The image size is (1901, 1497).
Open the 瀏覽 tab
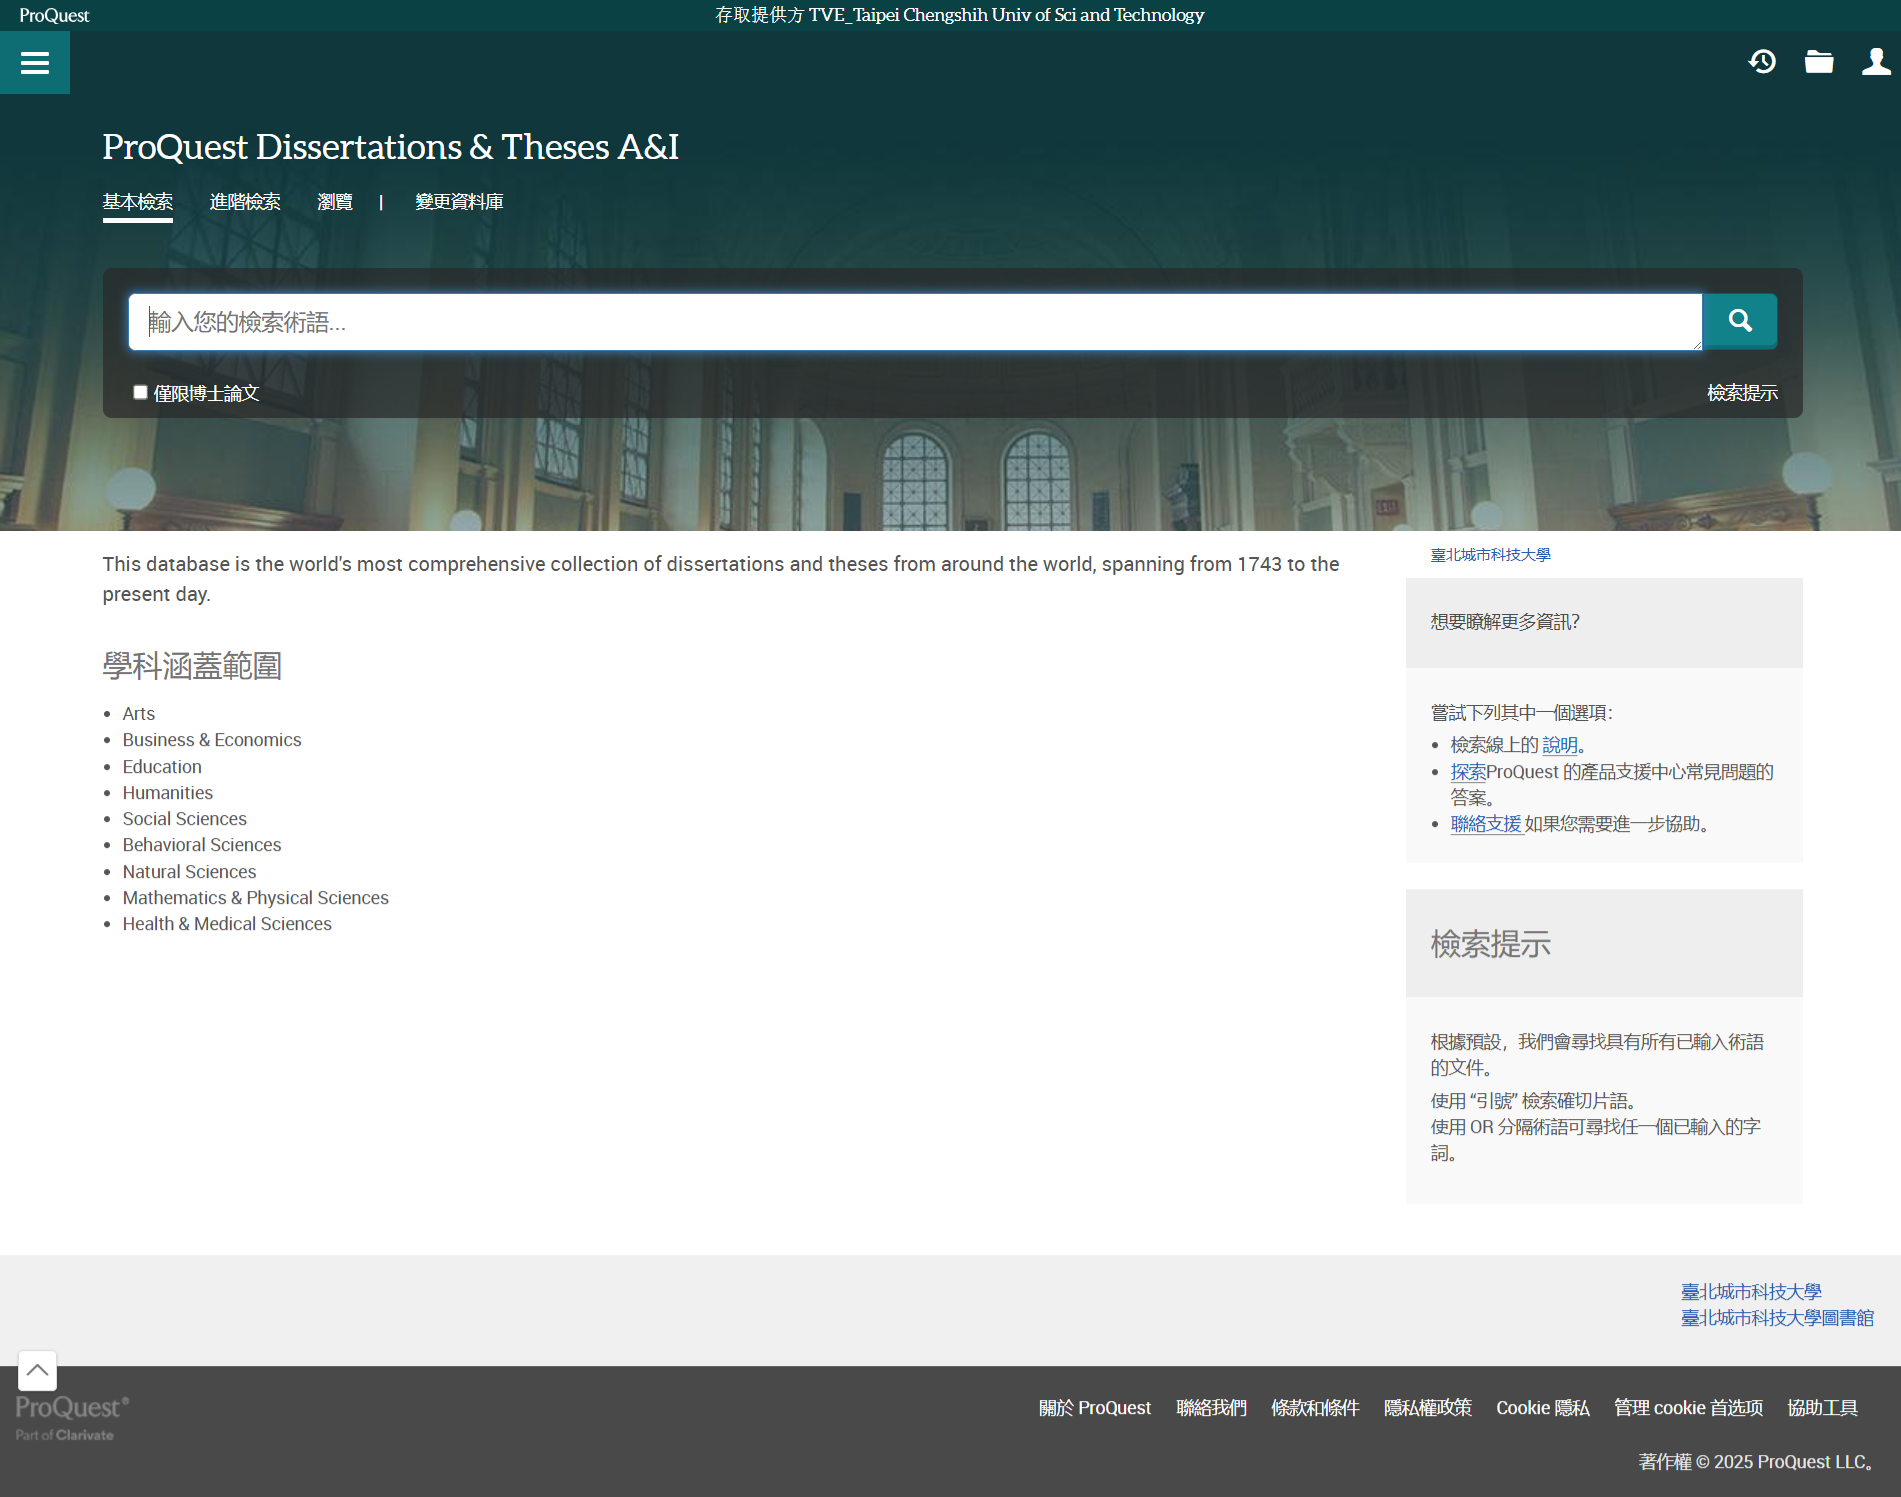pyautogui.click(x=335, y=202)
